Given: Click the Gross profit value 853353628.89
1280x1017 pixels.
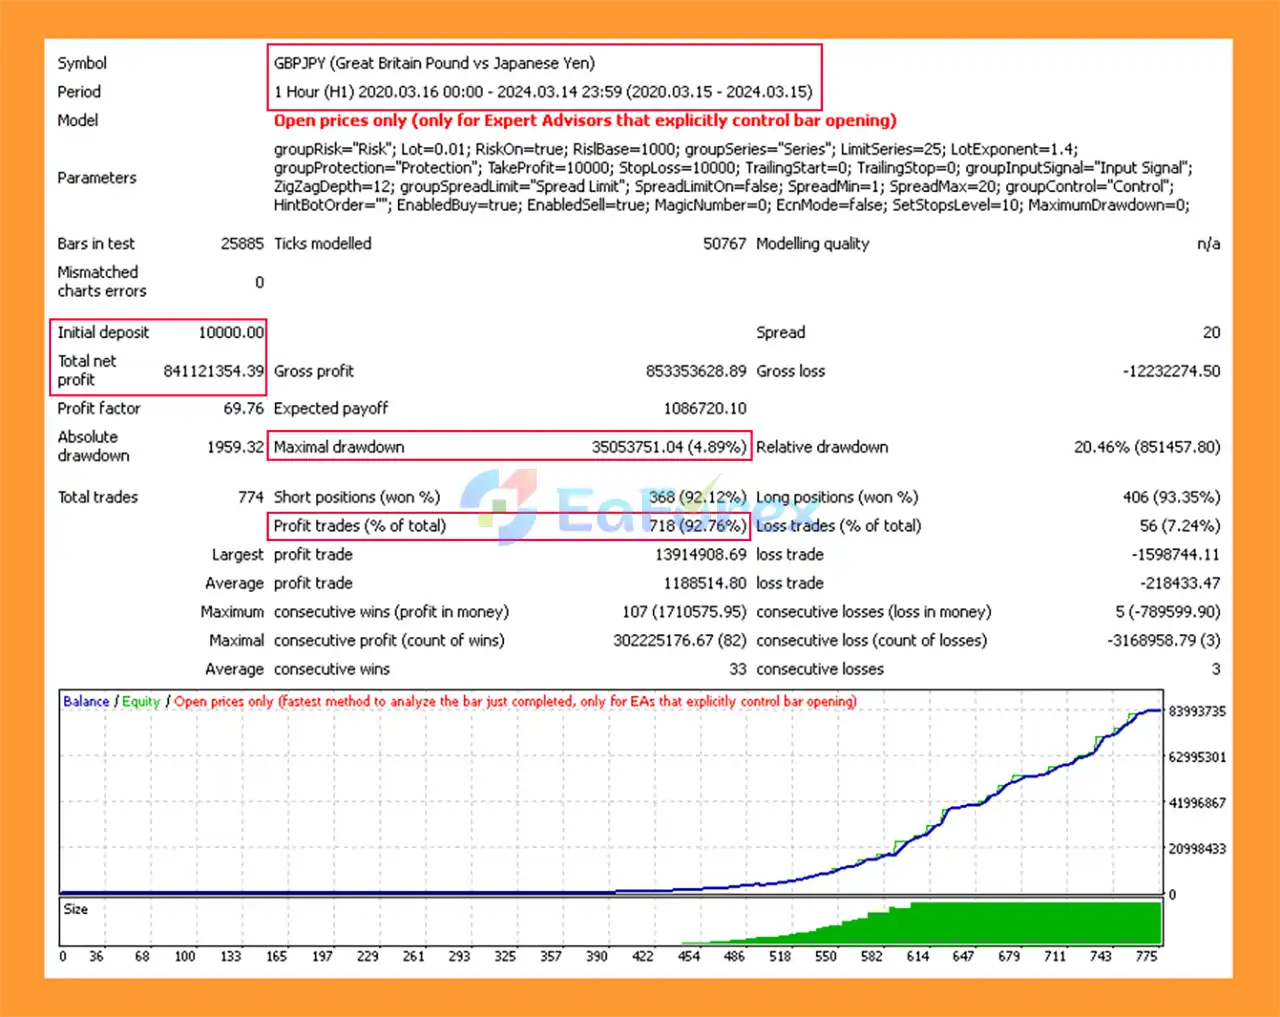Looking at the screenshot, I should pos(695,371).
